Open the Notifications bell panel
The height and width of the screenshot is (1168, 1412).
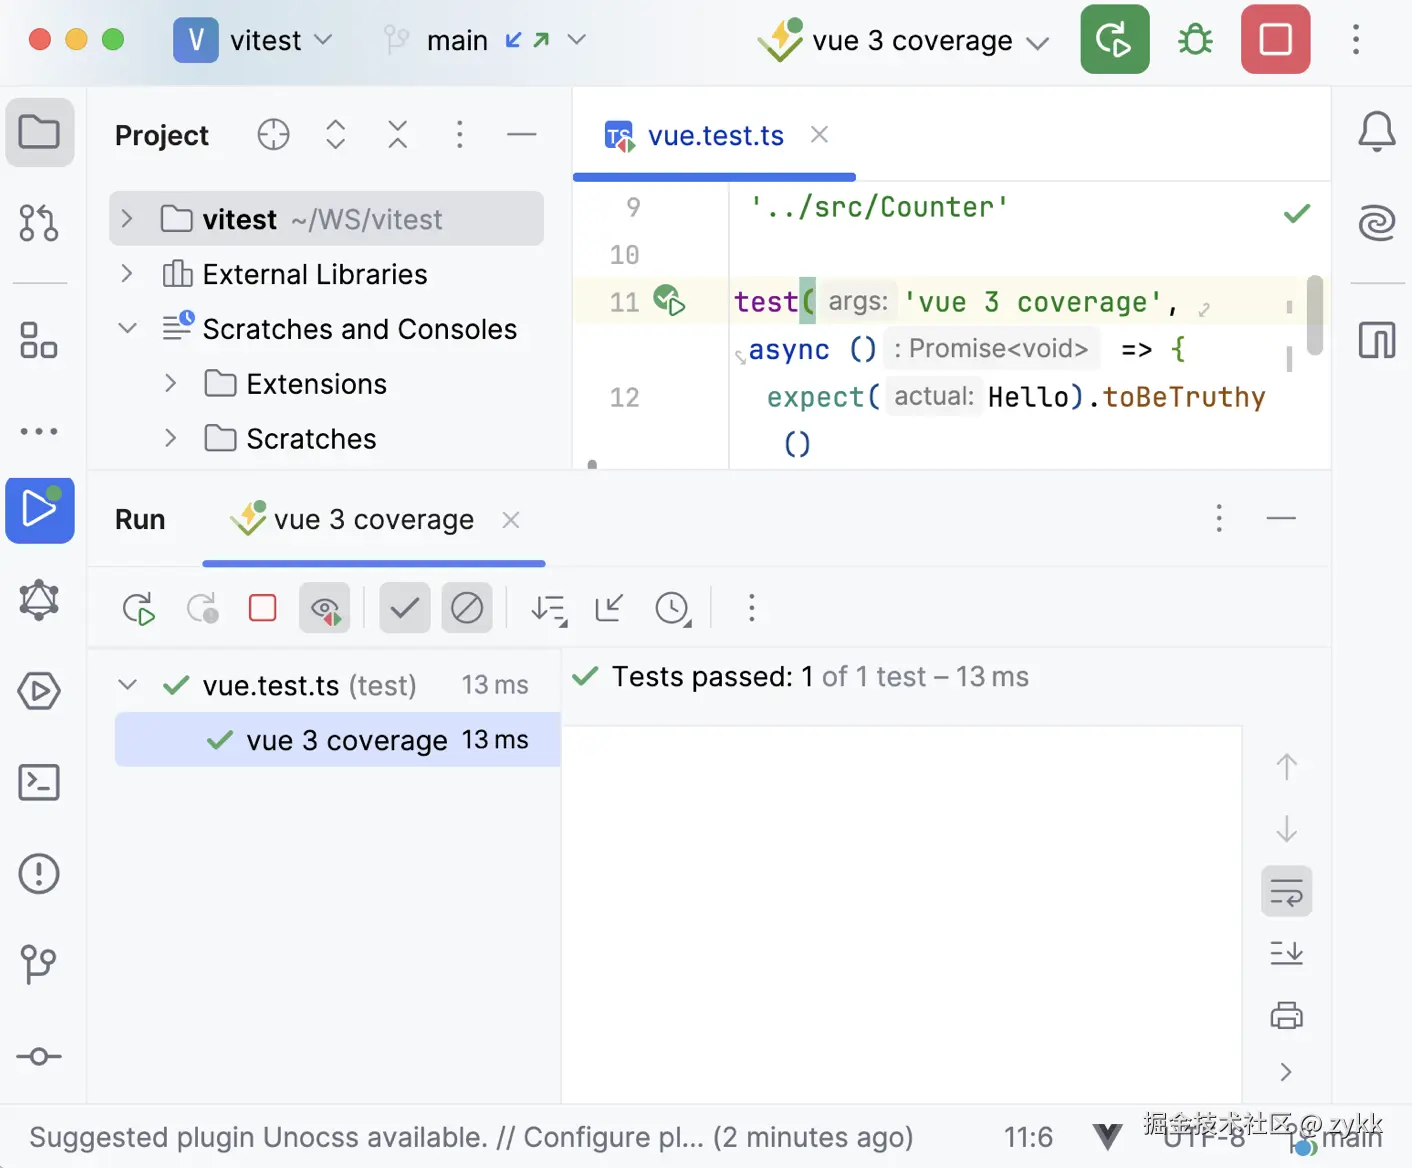(x=1376, y=131)
